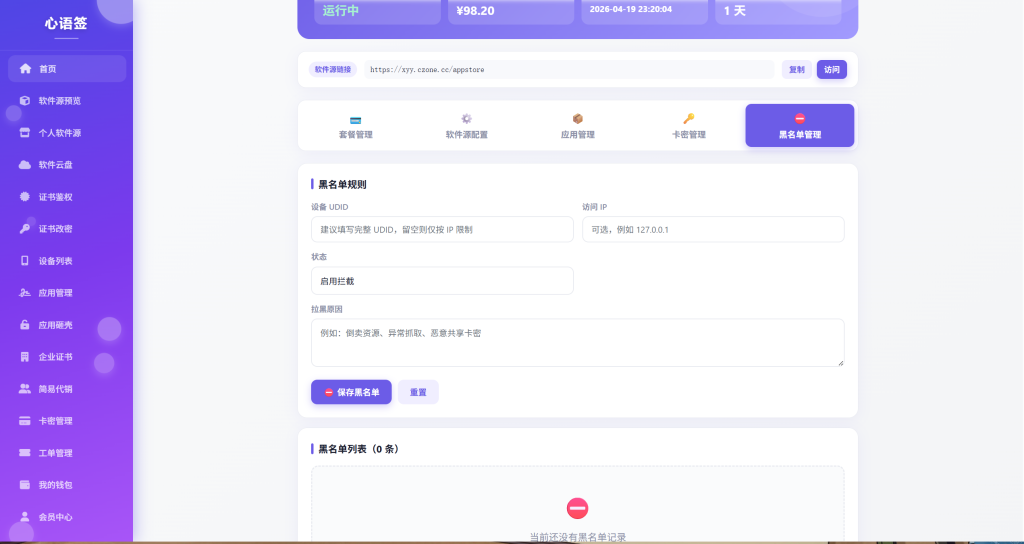Open 设备列表 sidebar entry
The image size is (1024, 544).
coord(67,261)
